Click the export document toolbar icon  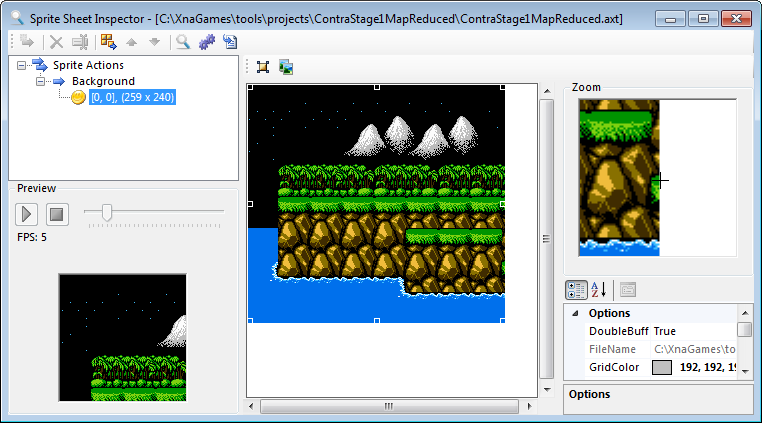(230, 42)
